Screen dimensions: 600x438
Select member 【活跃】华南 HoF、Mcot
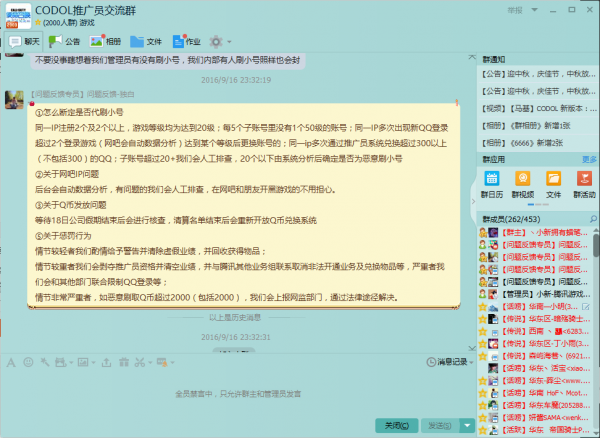535,393
